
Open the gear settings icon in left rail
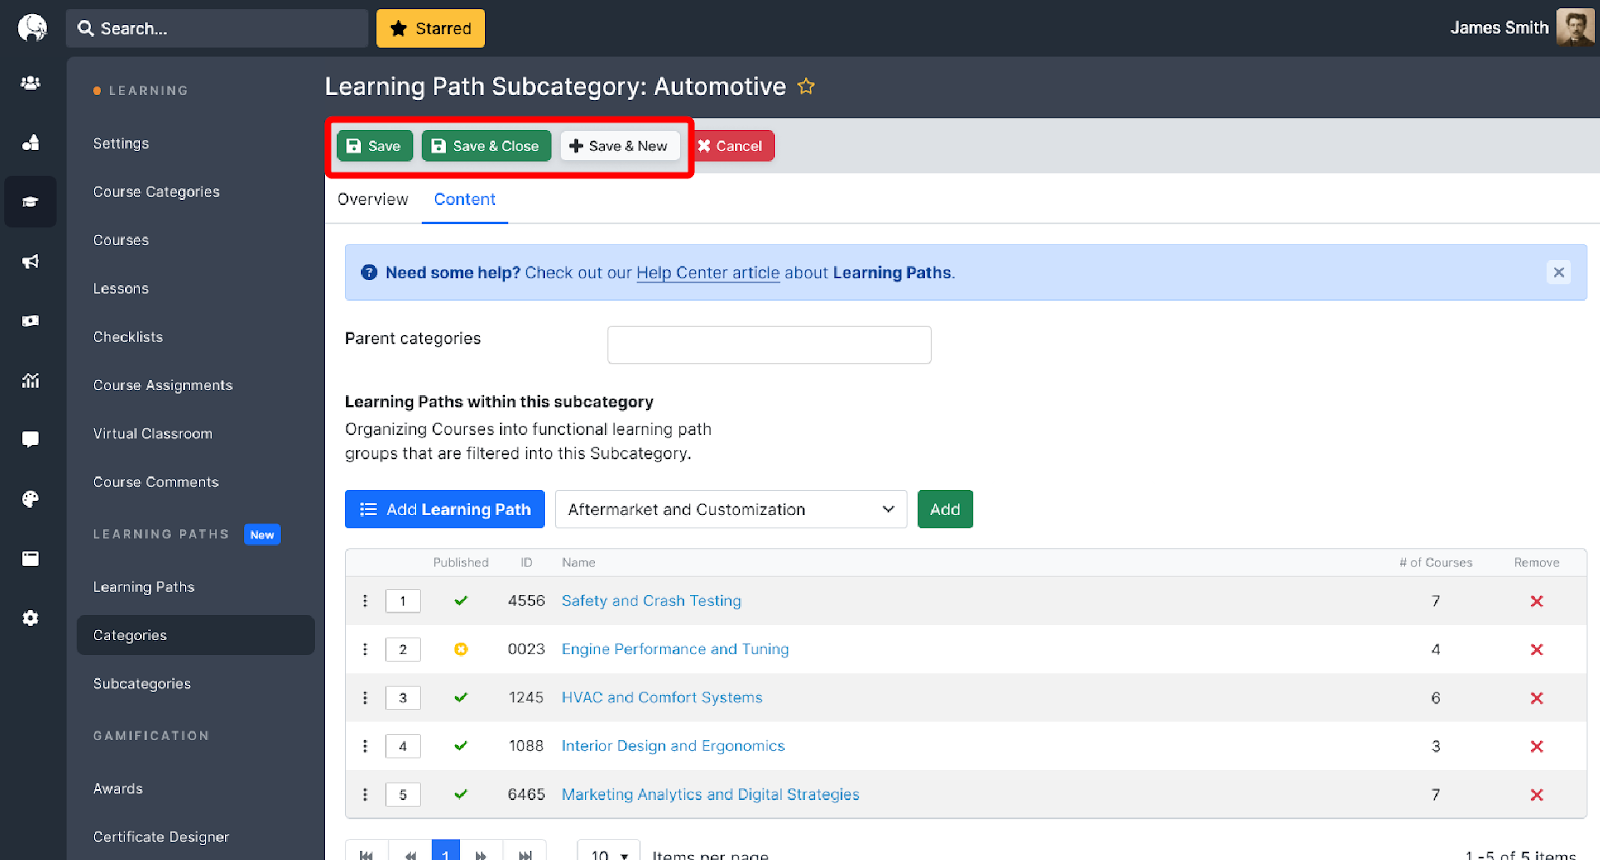coord(30,618)
